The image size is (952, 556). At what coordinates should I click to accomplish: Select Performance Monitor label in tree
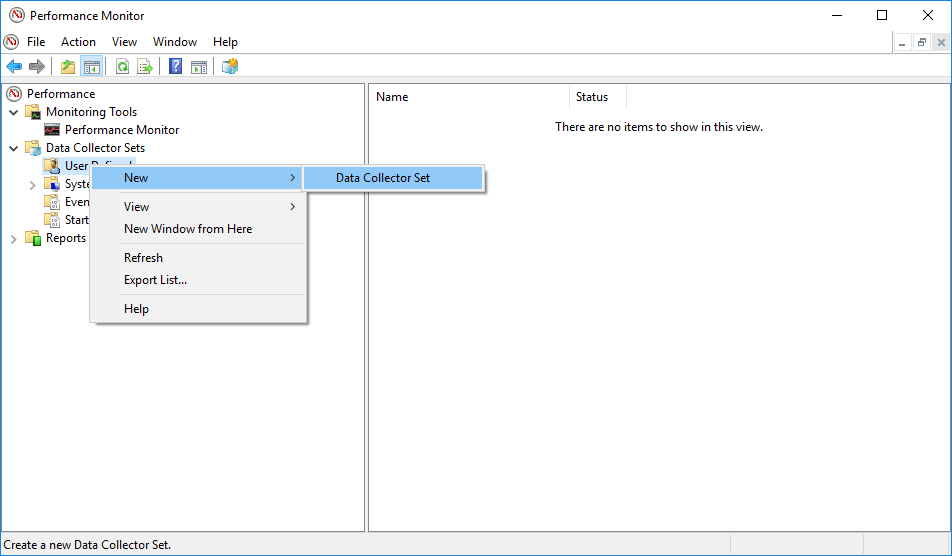click(x=122, y=130)
